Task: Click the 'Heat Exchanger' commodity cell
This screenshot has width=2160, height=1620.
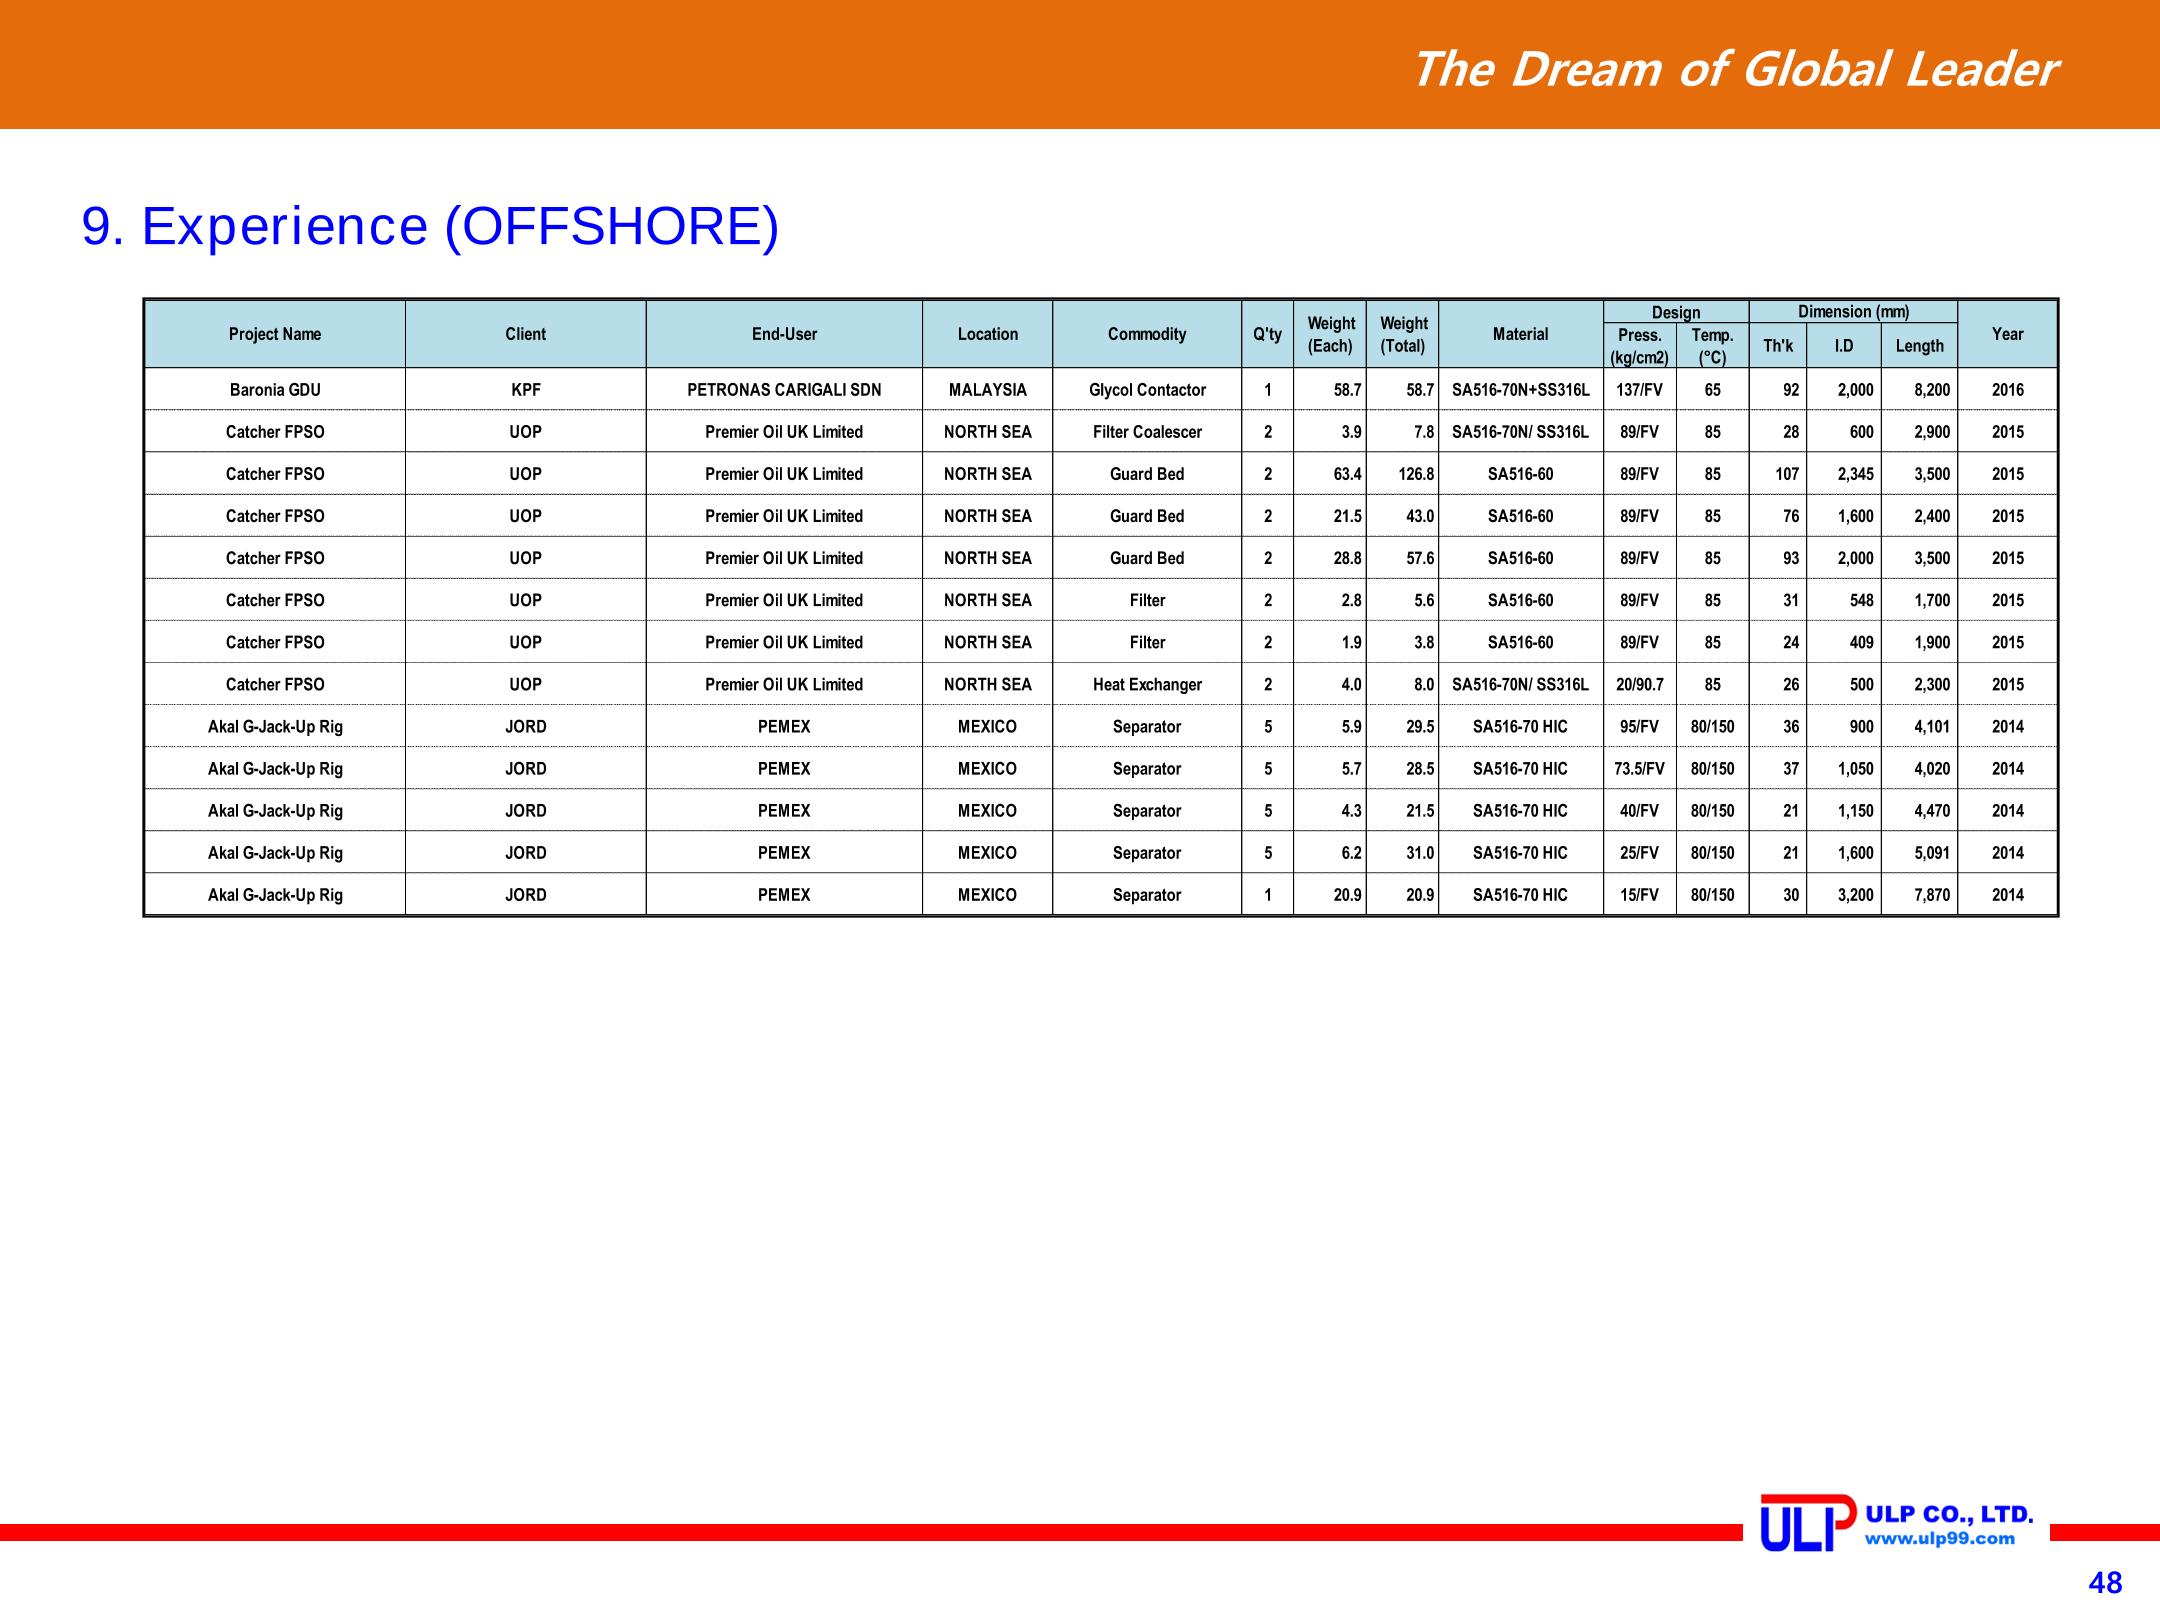Action: click(1147, 685)
